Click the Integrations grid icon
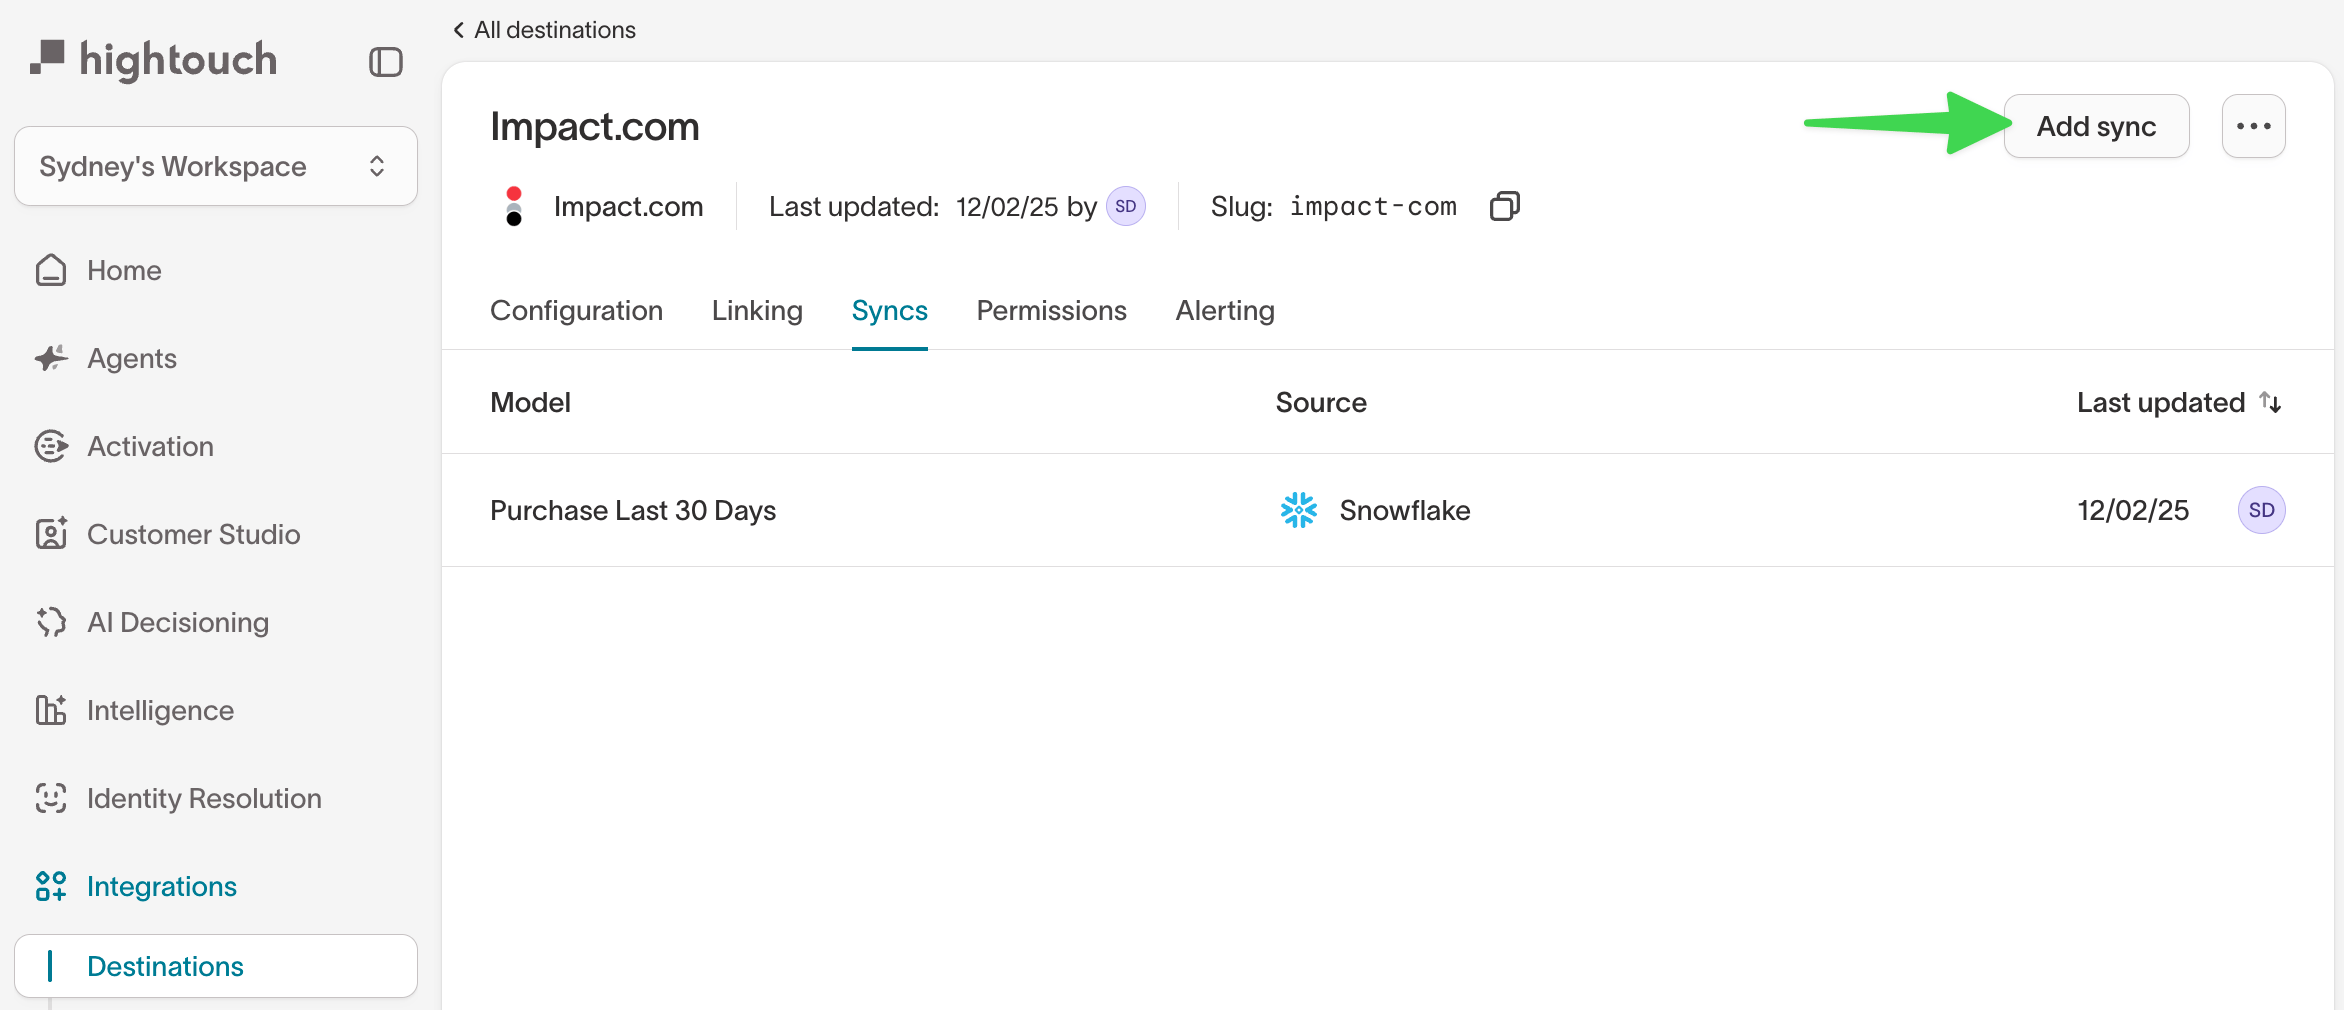Image resolution: width=2344 pixels, height=1010 pixels. [x=51, y=886]
